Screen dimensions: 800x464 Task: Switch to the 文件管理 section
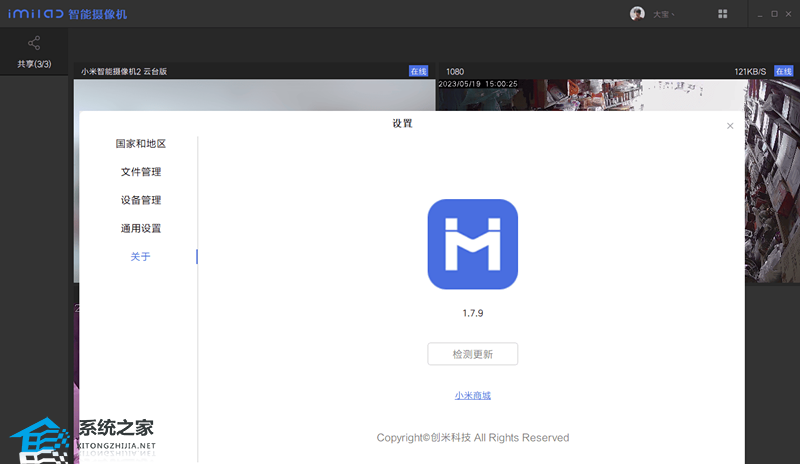(140, 172)
